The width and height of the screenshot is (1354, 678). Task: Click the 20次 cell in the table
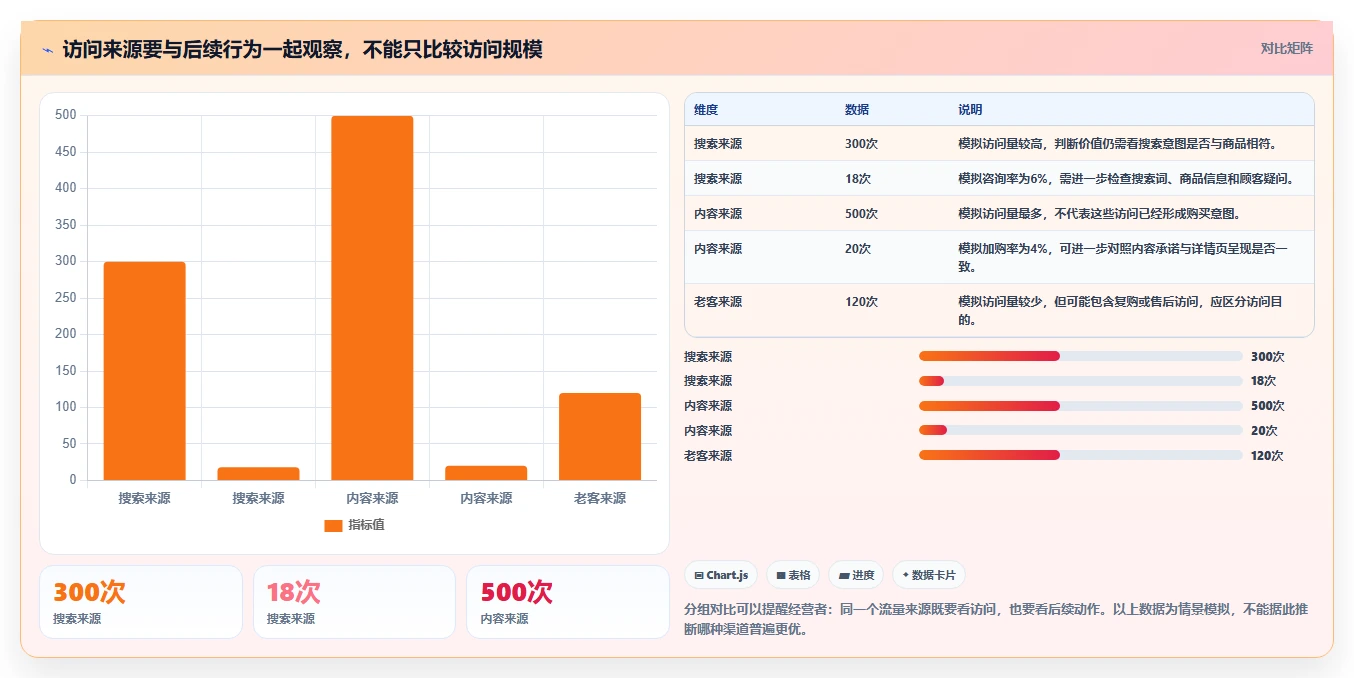pos(858,249)
